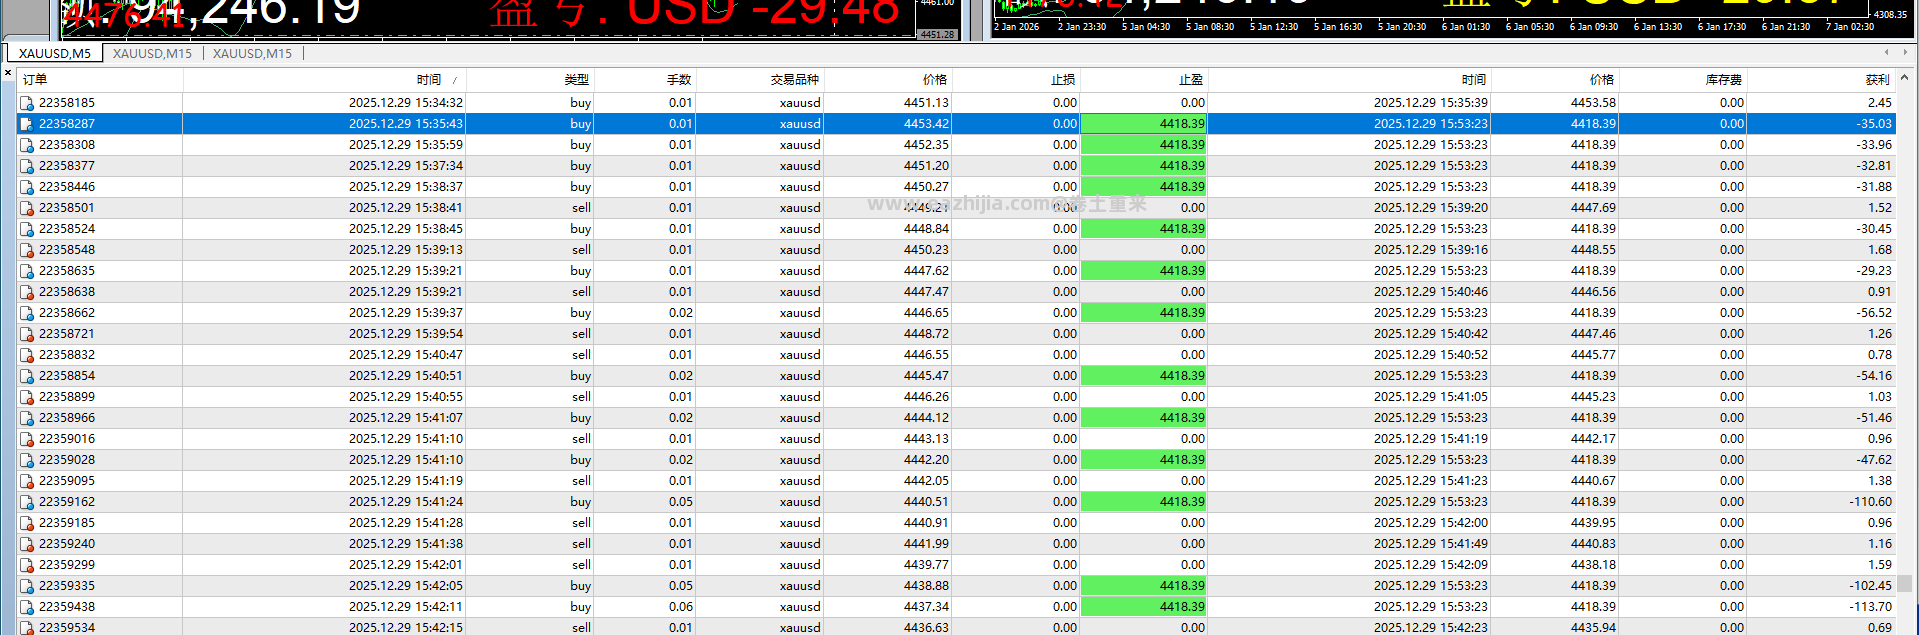Sort by the 止盈 column header
This screenshot has width=1919, height=635.
[x=1143, y=79]
